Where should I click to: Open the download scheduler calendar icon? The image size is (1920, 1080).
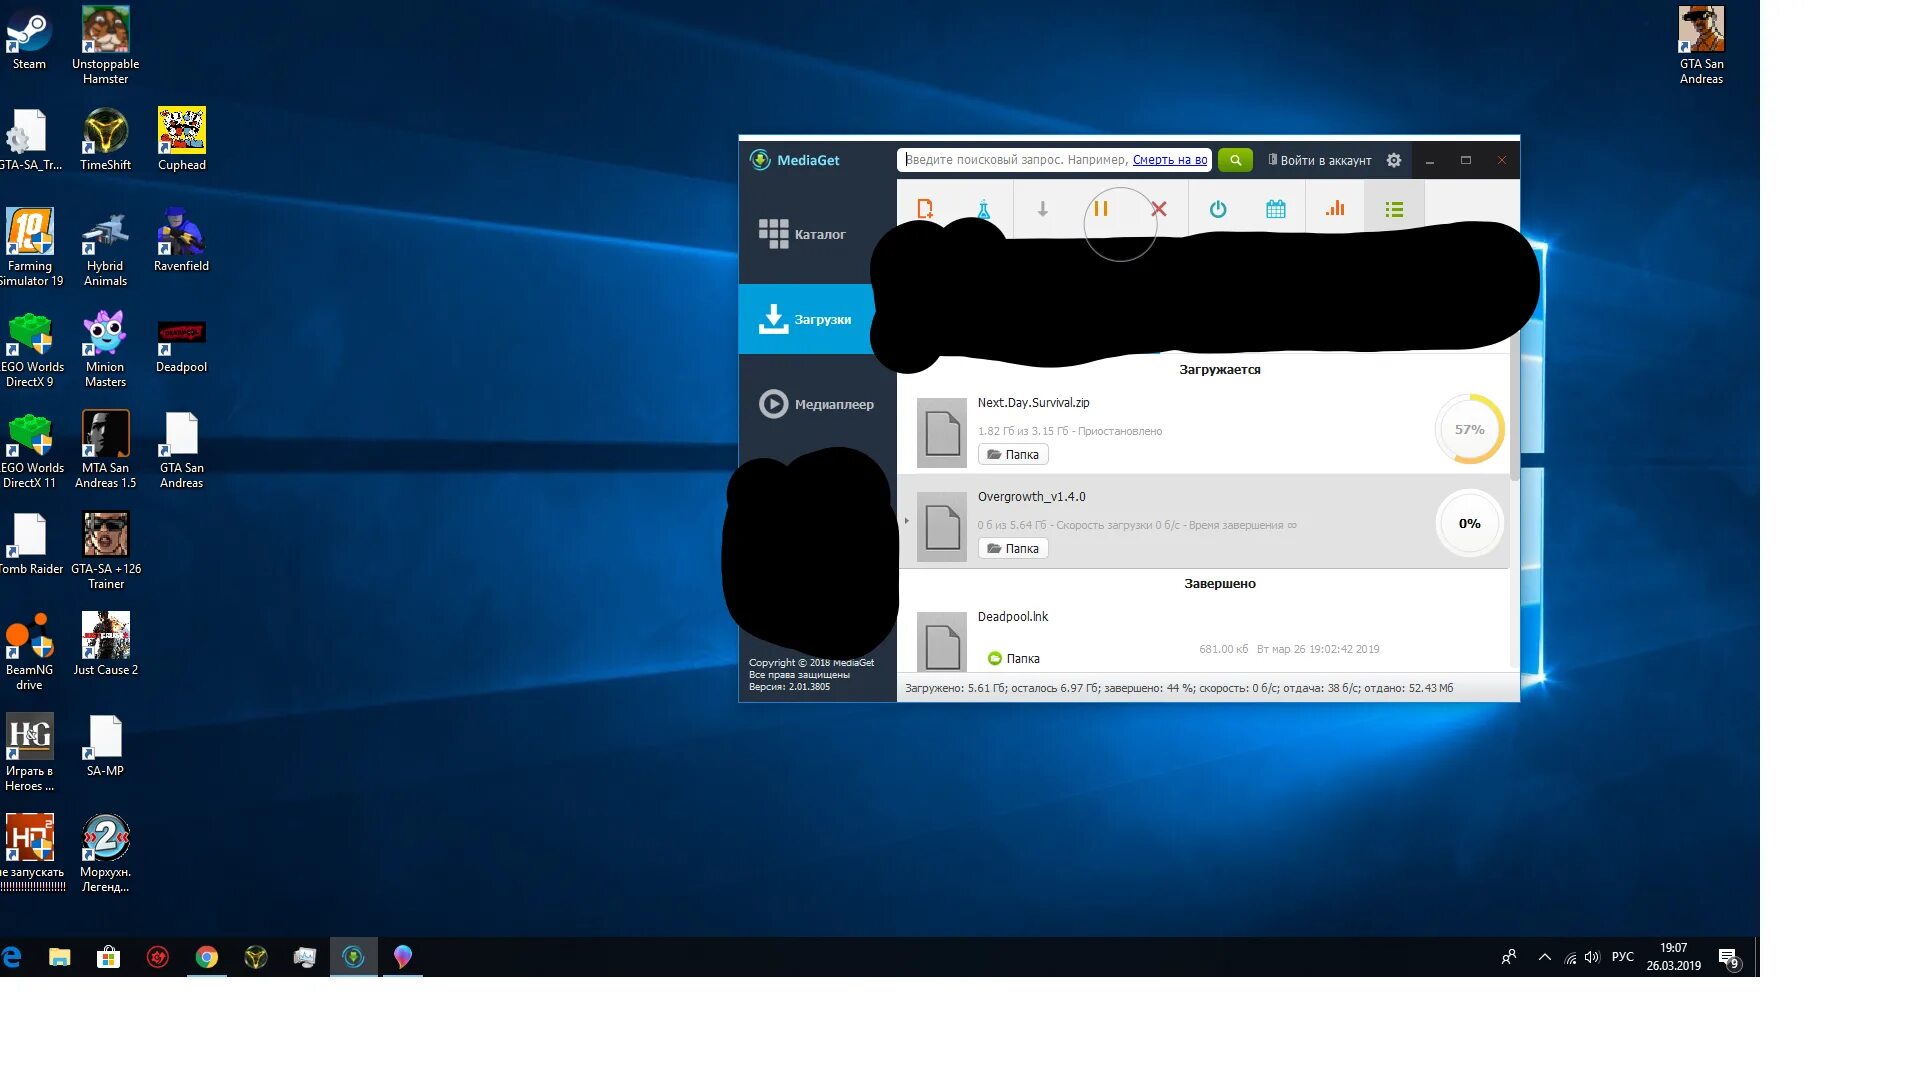1276,209
